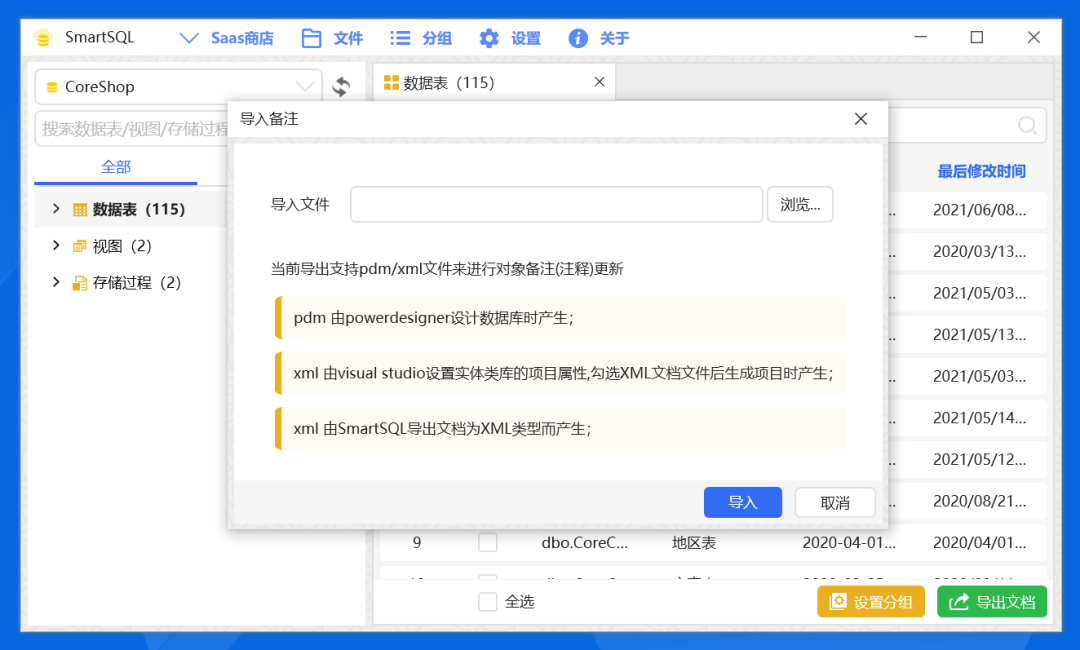This screenshot has height=650, width=1080.
Task: Click the 取消 button
Action: [835, 503]
